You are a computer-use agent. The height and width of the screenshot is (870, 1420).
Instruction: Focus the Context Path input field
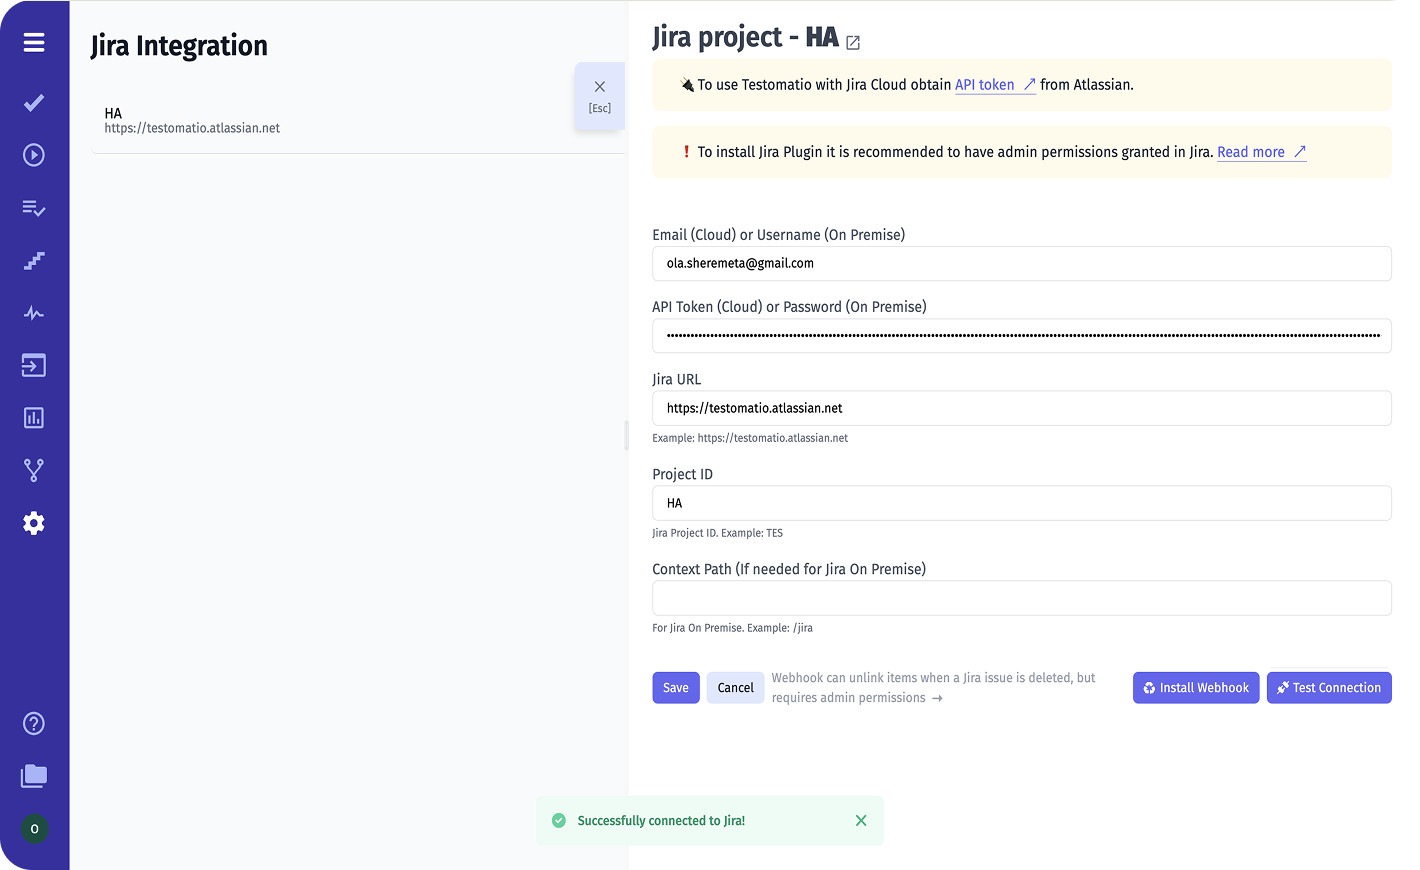pyautogui.click(x=1021, y=598)
